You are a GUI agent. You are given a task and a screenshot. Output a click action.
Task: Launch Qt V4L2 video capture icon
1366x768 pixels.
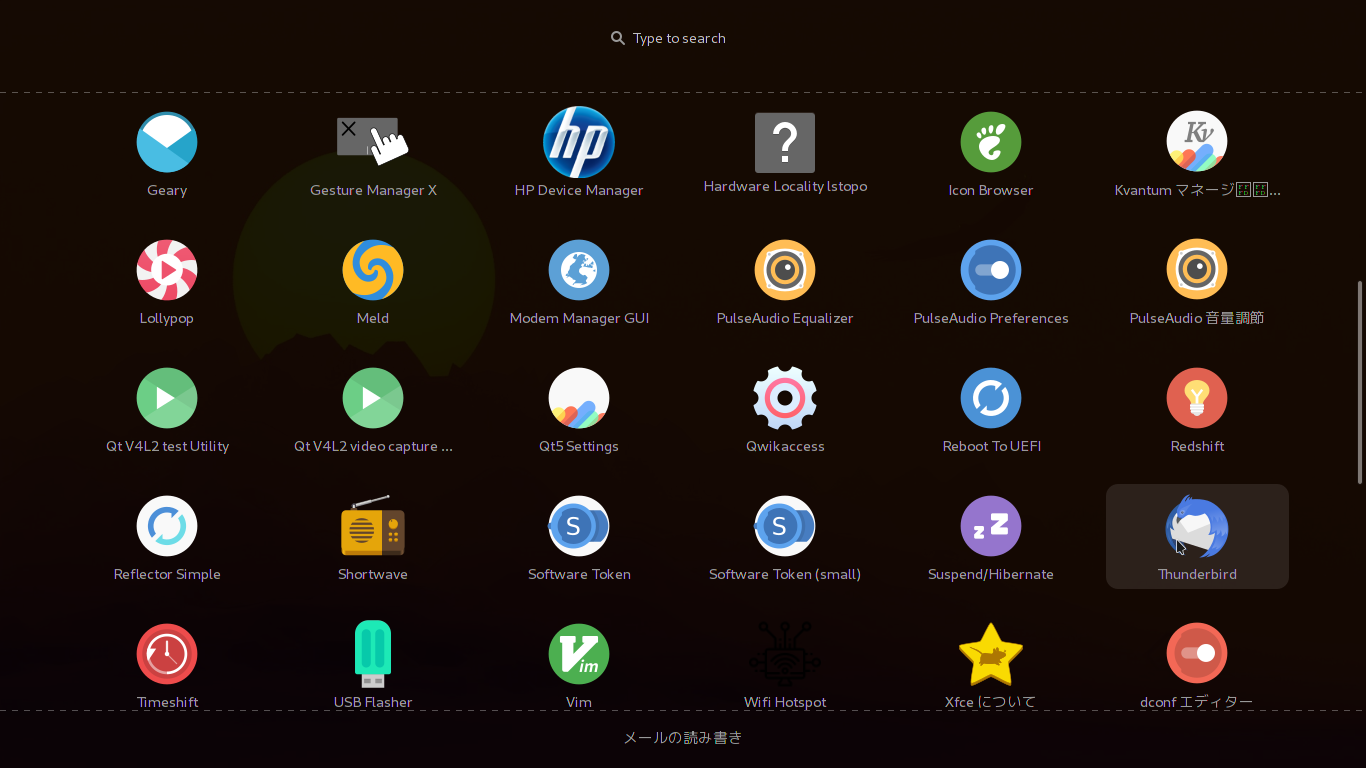pyautogui.click(x=373, y=398)
